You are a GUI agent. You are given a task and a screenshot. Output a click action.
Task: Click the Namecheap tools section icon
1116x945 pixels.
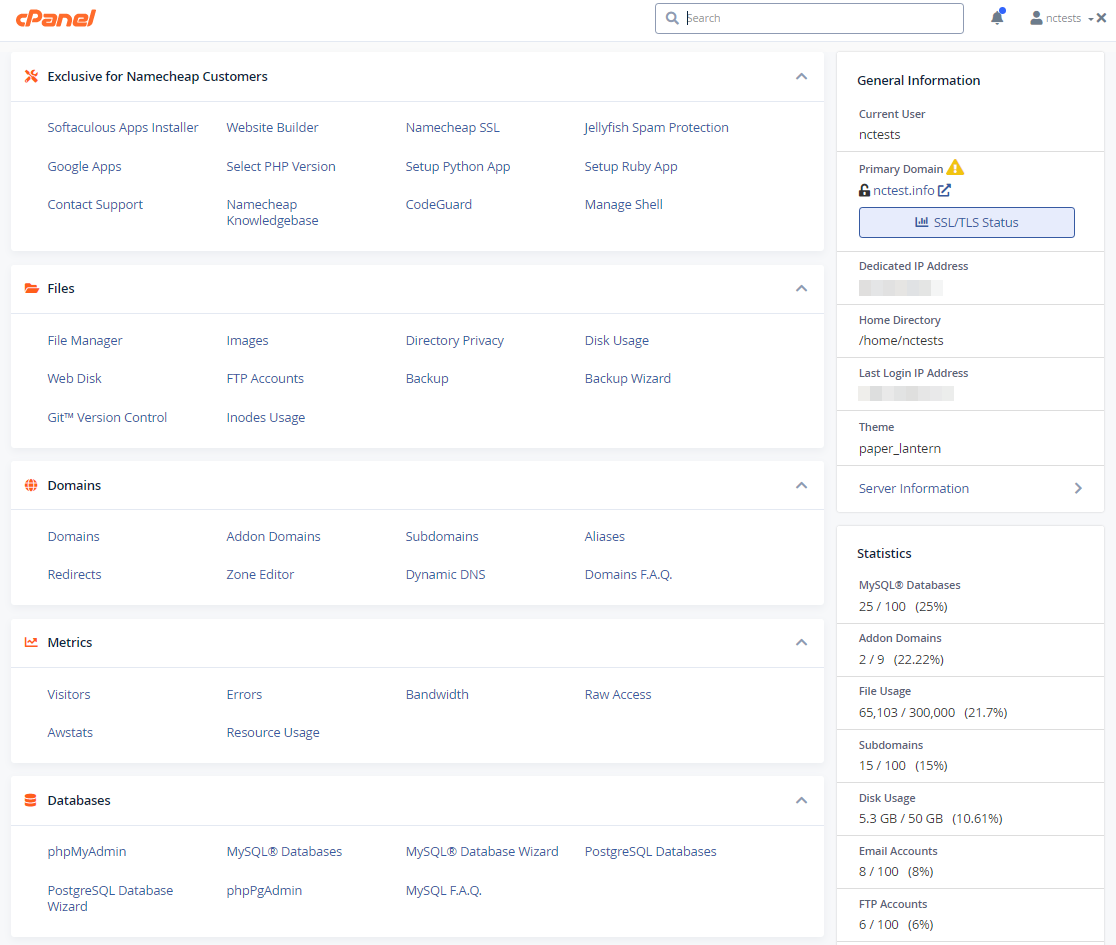[31, 76]
